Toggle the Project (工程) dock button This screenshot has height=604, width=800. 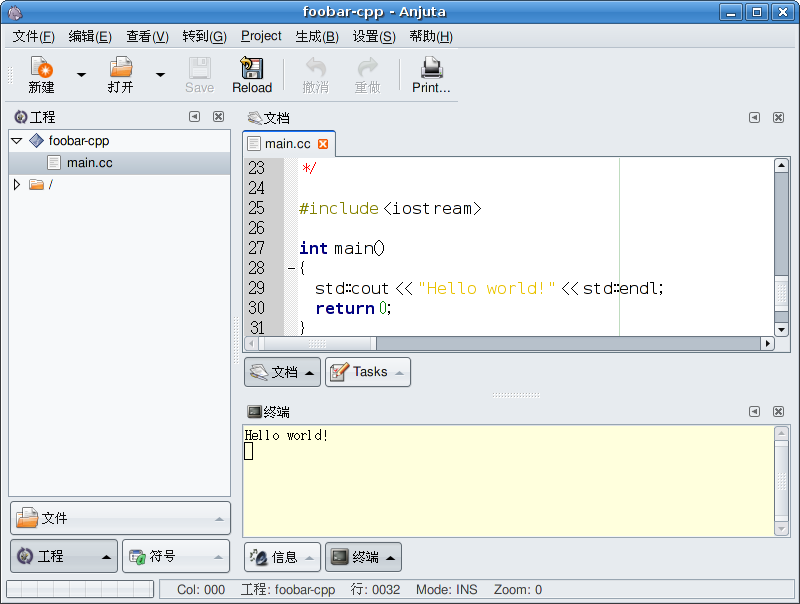pos(64,556)
